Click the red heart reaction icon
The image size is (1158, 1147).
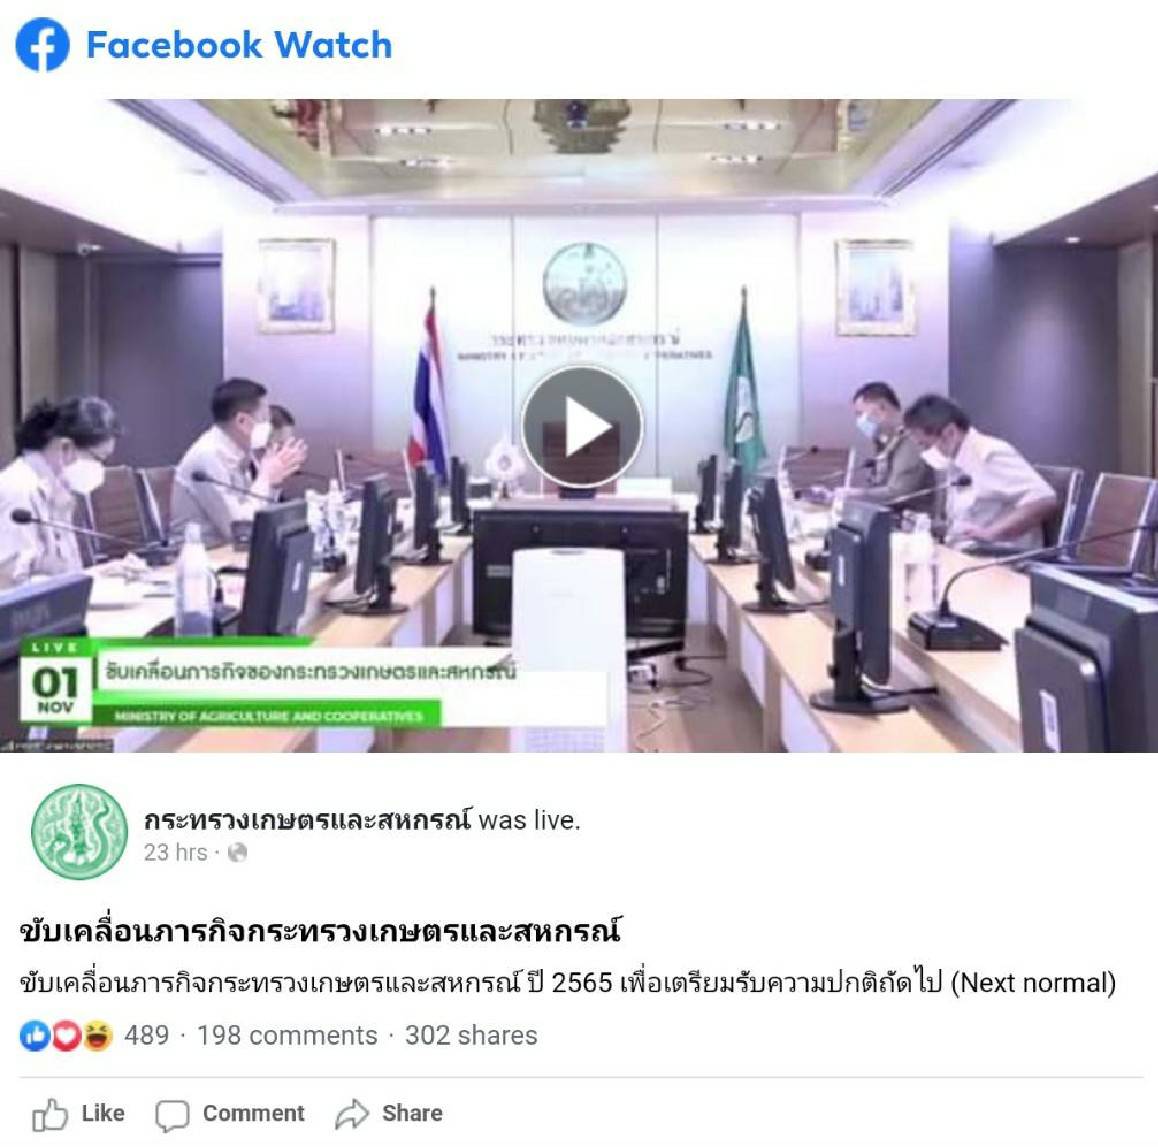(66, 1035)
